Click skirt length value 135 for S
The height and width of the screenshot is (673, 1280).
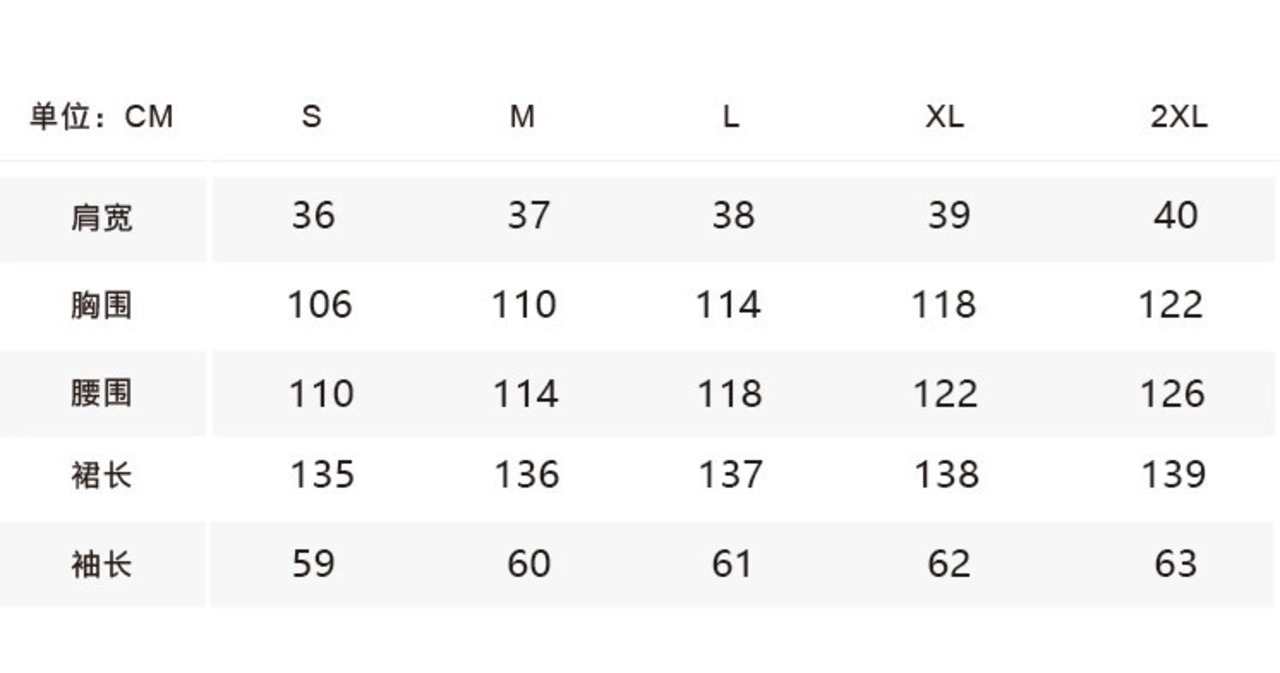pyautogui.click(x=322, y=474)
